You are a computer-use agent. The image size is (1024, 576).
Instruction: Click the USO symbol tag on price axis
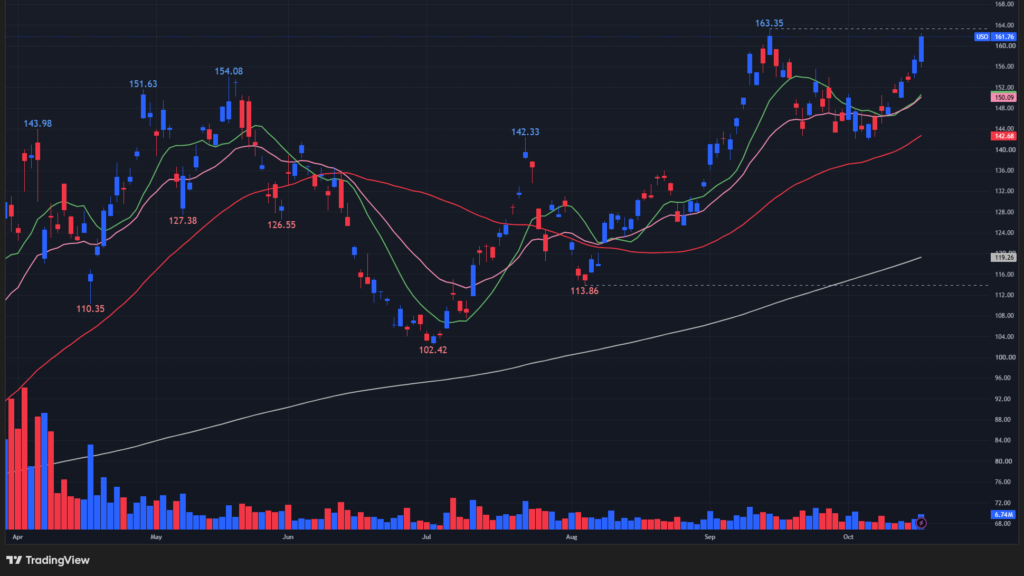click(x=982, y=37)
